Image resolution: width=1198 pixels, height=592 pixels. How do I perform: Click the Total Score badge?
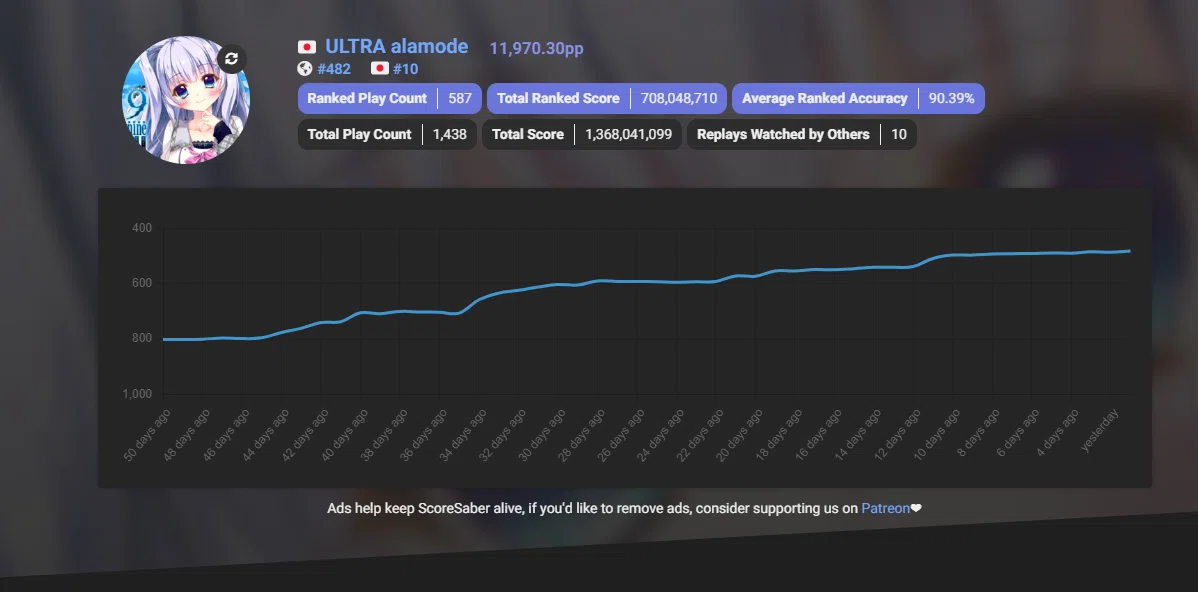[582, 134]
